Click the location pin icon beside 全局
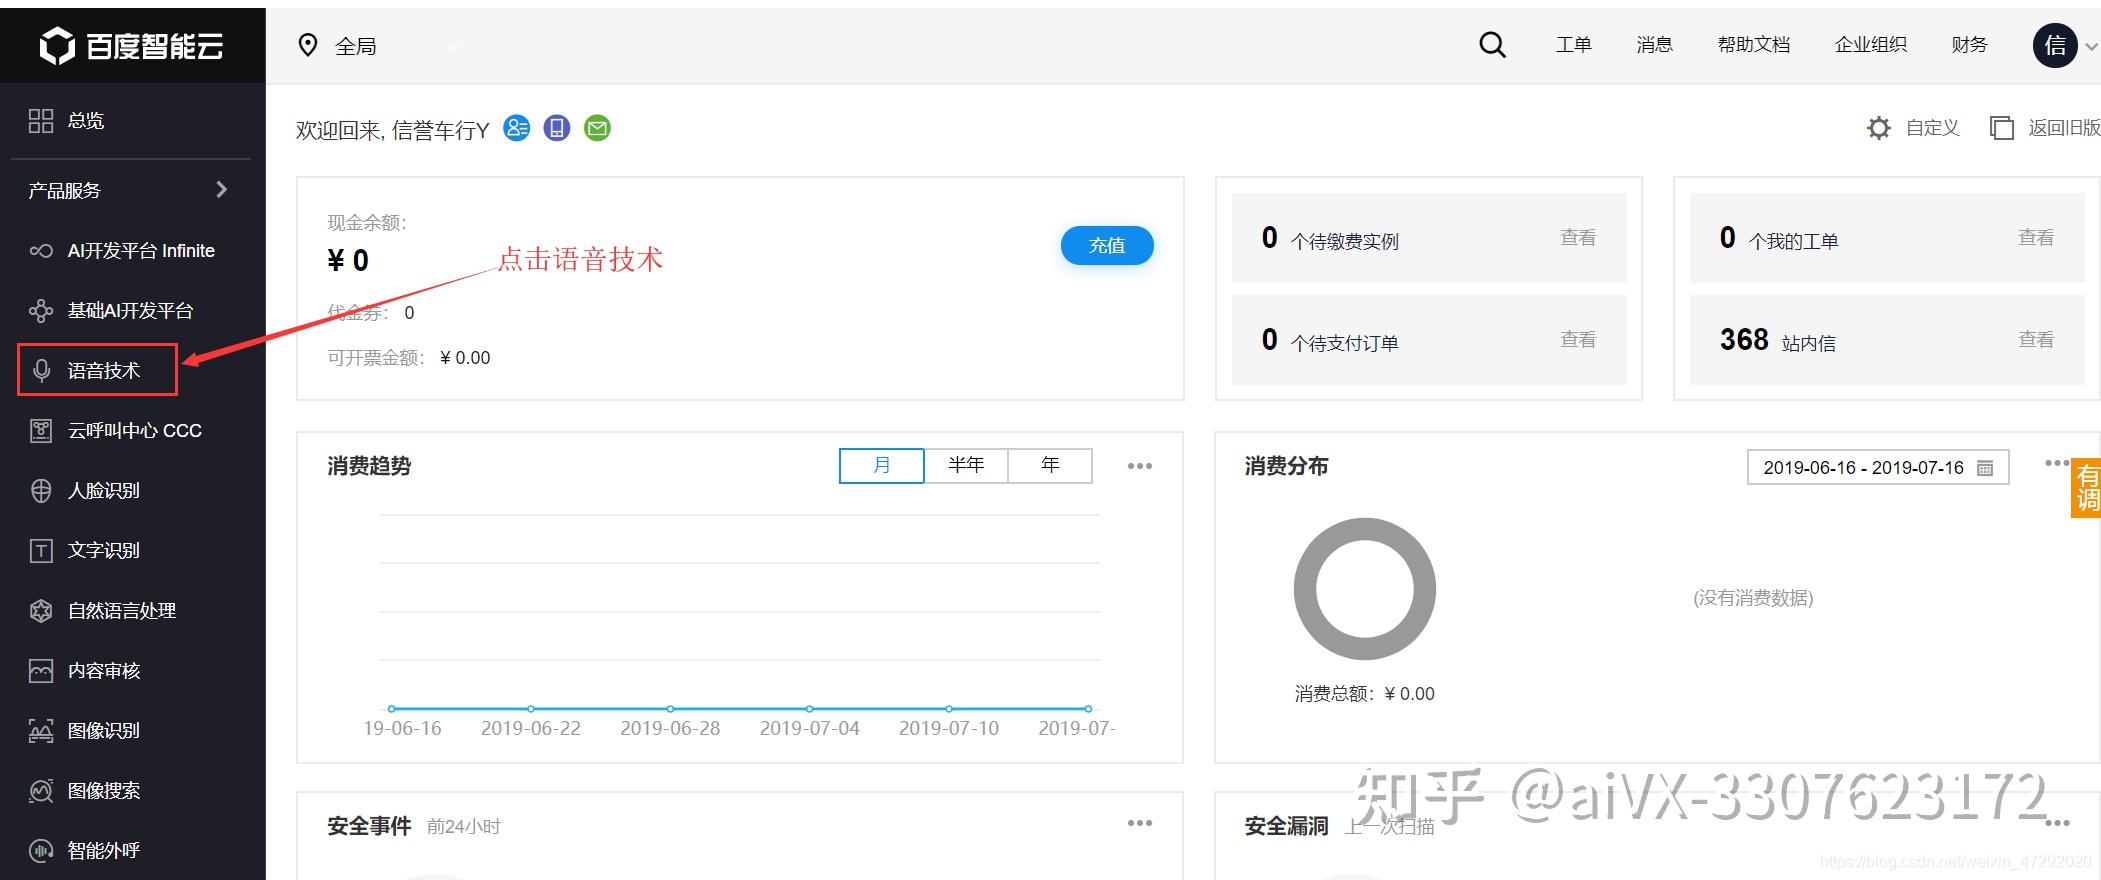Screen dimensions: 2101x880 click(x=308, y=45)
